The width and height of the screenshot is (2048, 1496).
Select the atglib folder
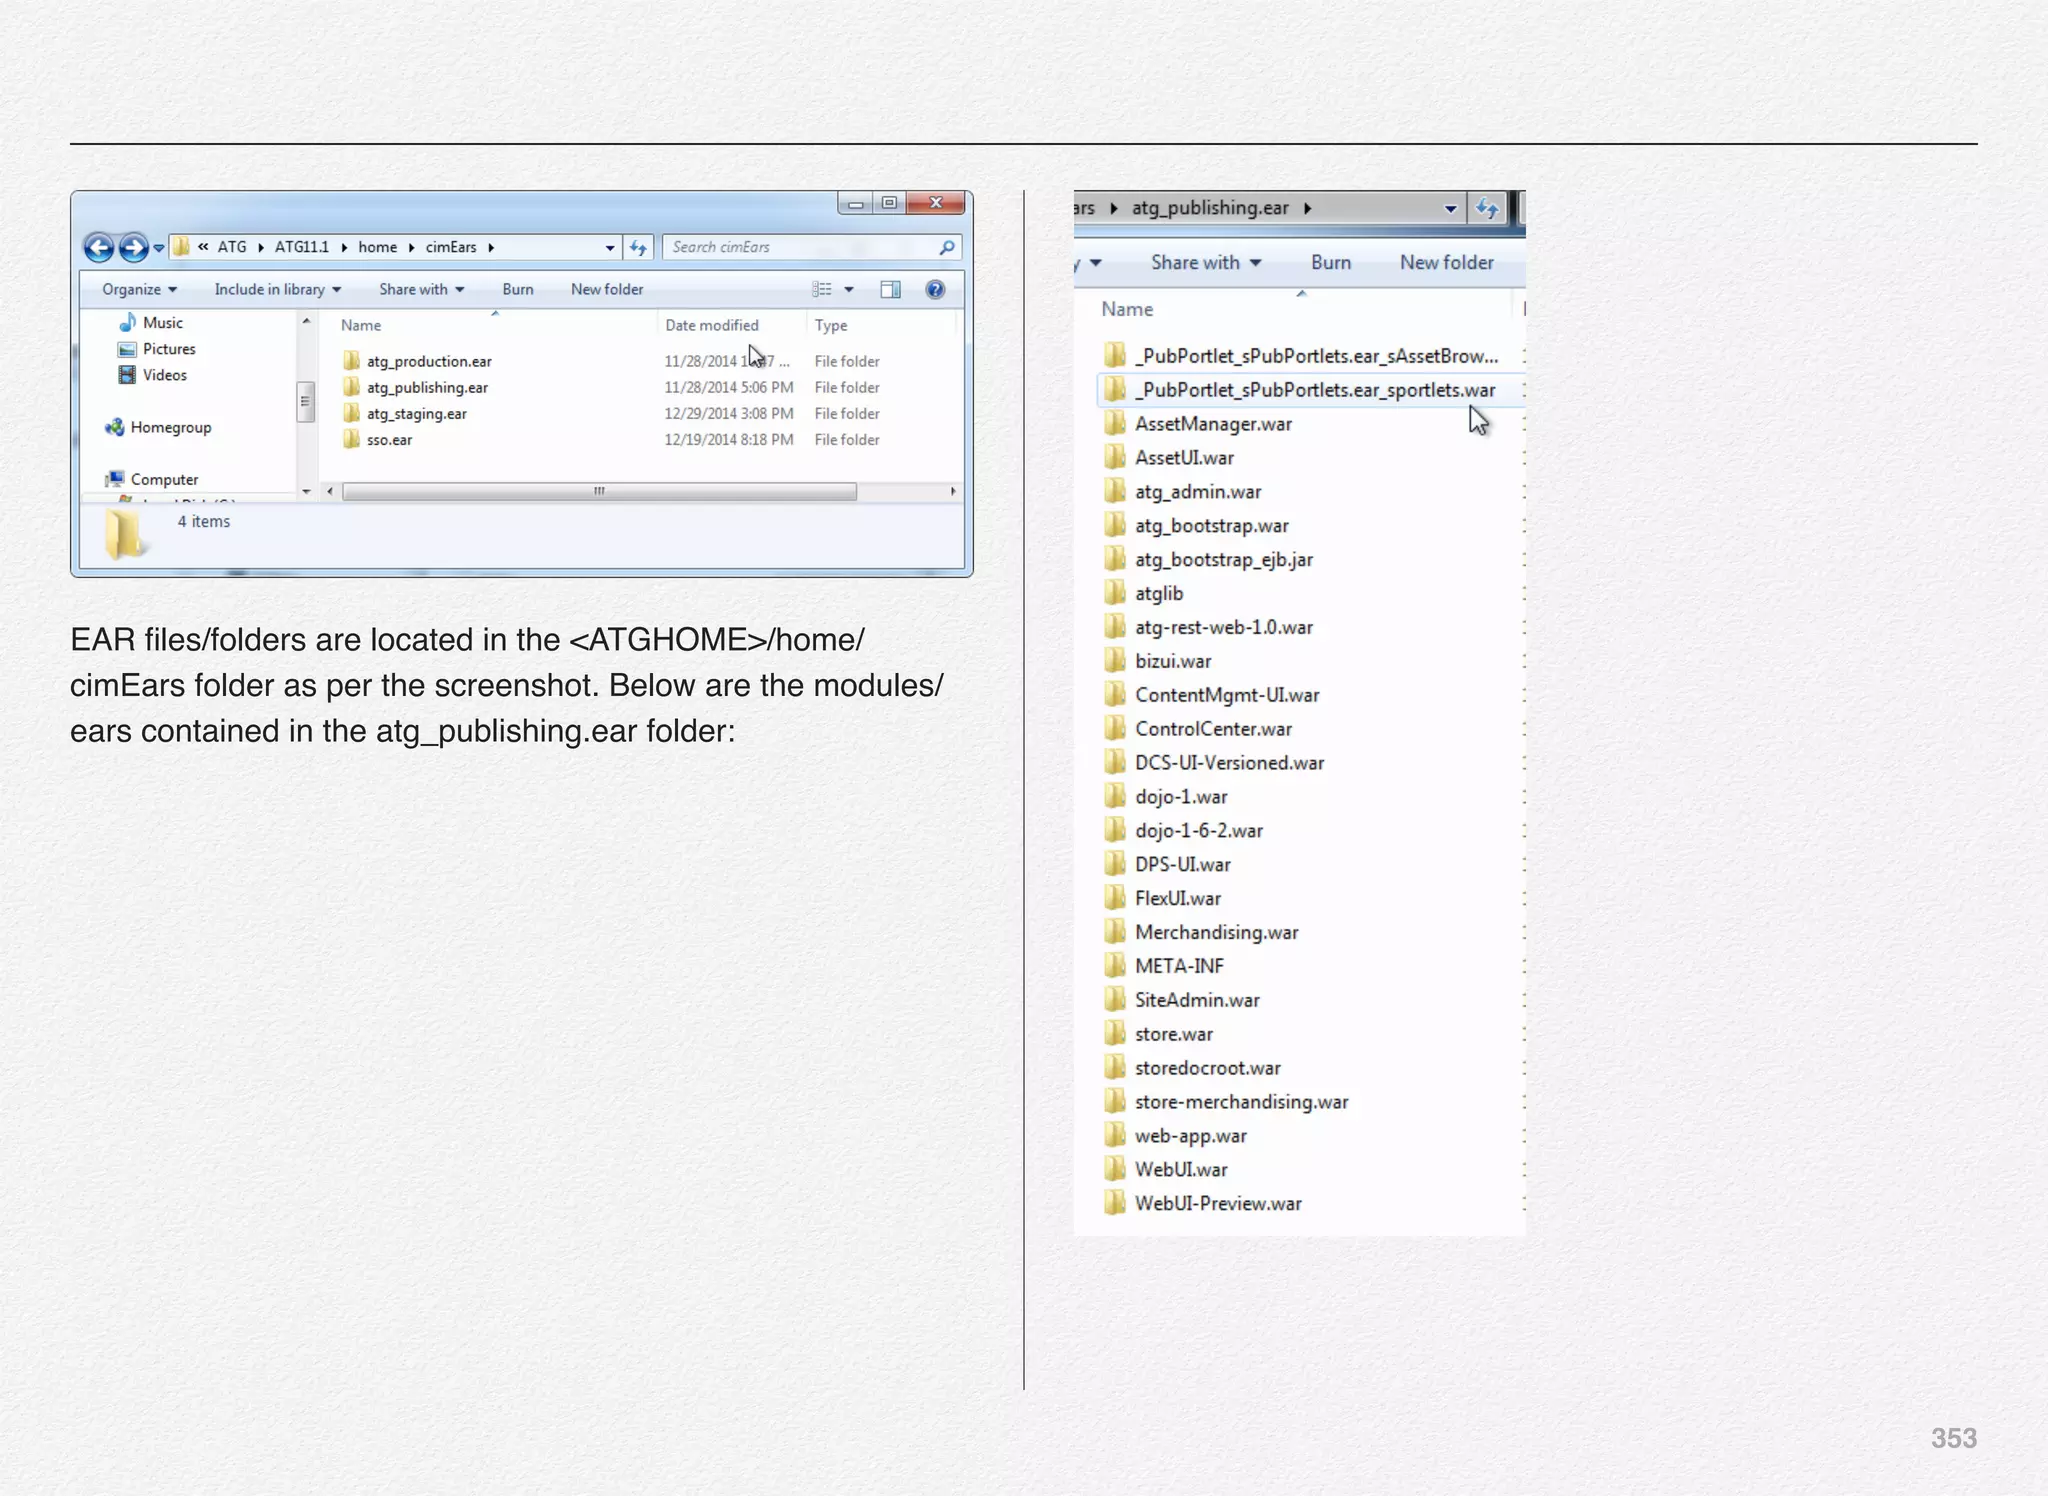tap(1144, 594)
